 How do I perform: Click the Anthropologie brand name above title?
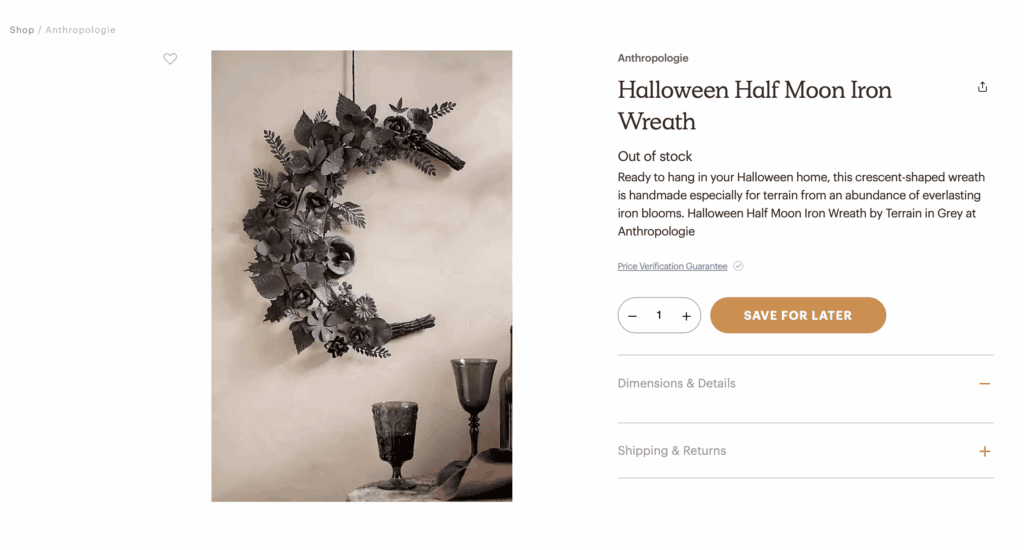point(652,58)
